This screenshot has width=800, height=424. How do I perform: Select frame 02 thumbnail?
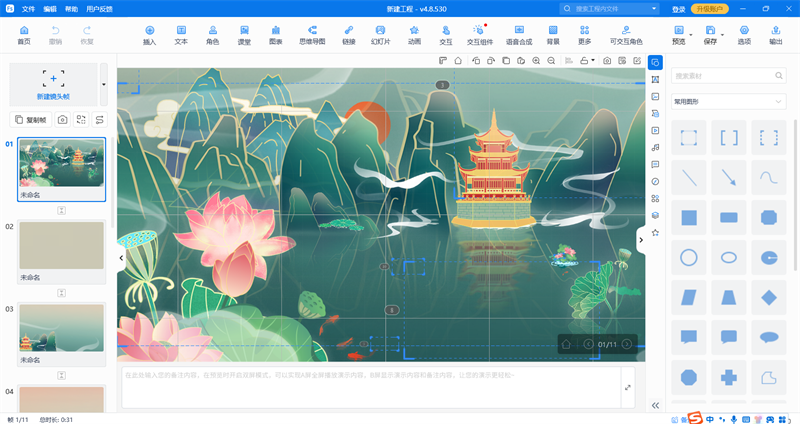point(62,245)
